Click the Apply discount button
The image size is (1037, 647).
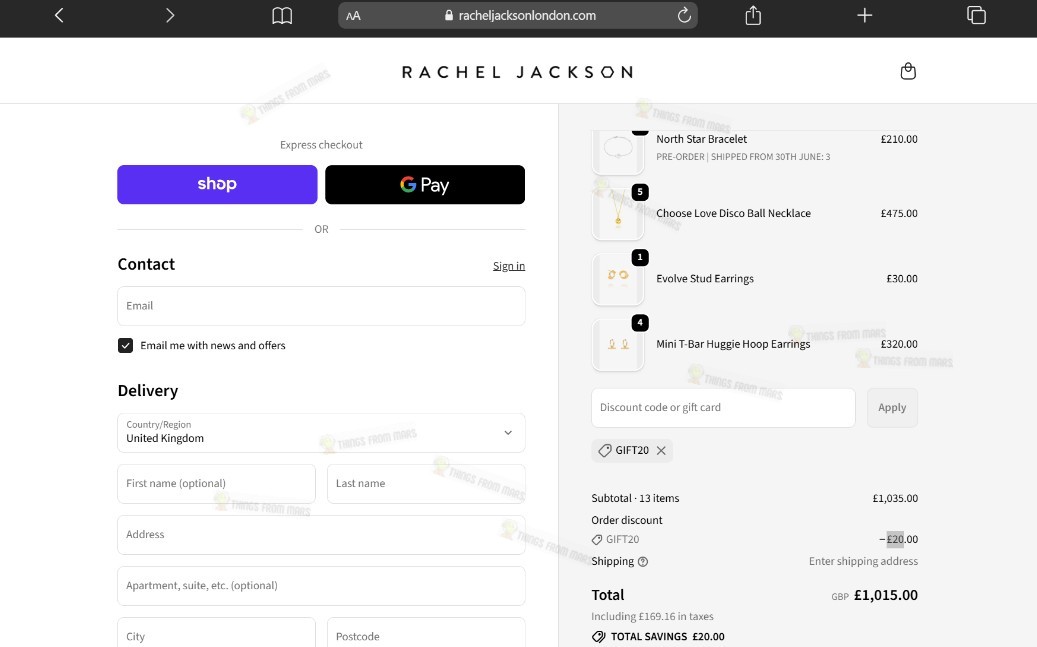(x=892, y=408)
